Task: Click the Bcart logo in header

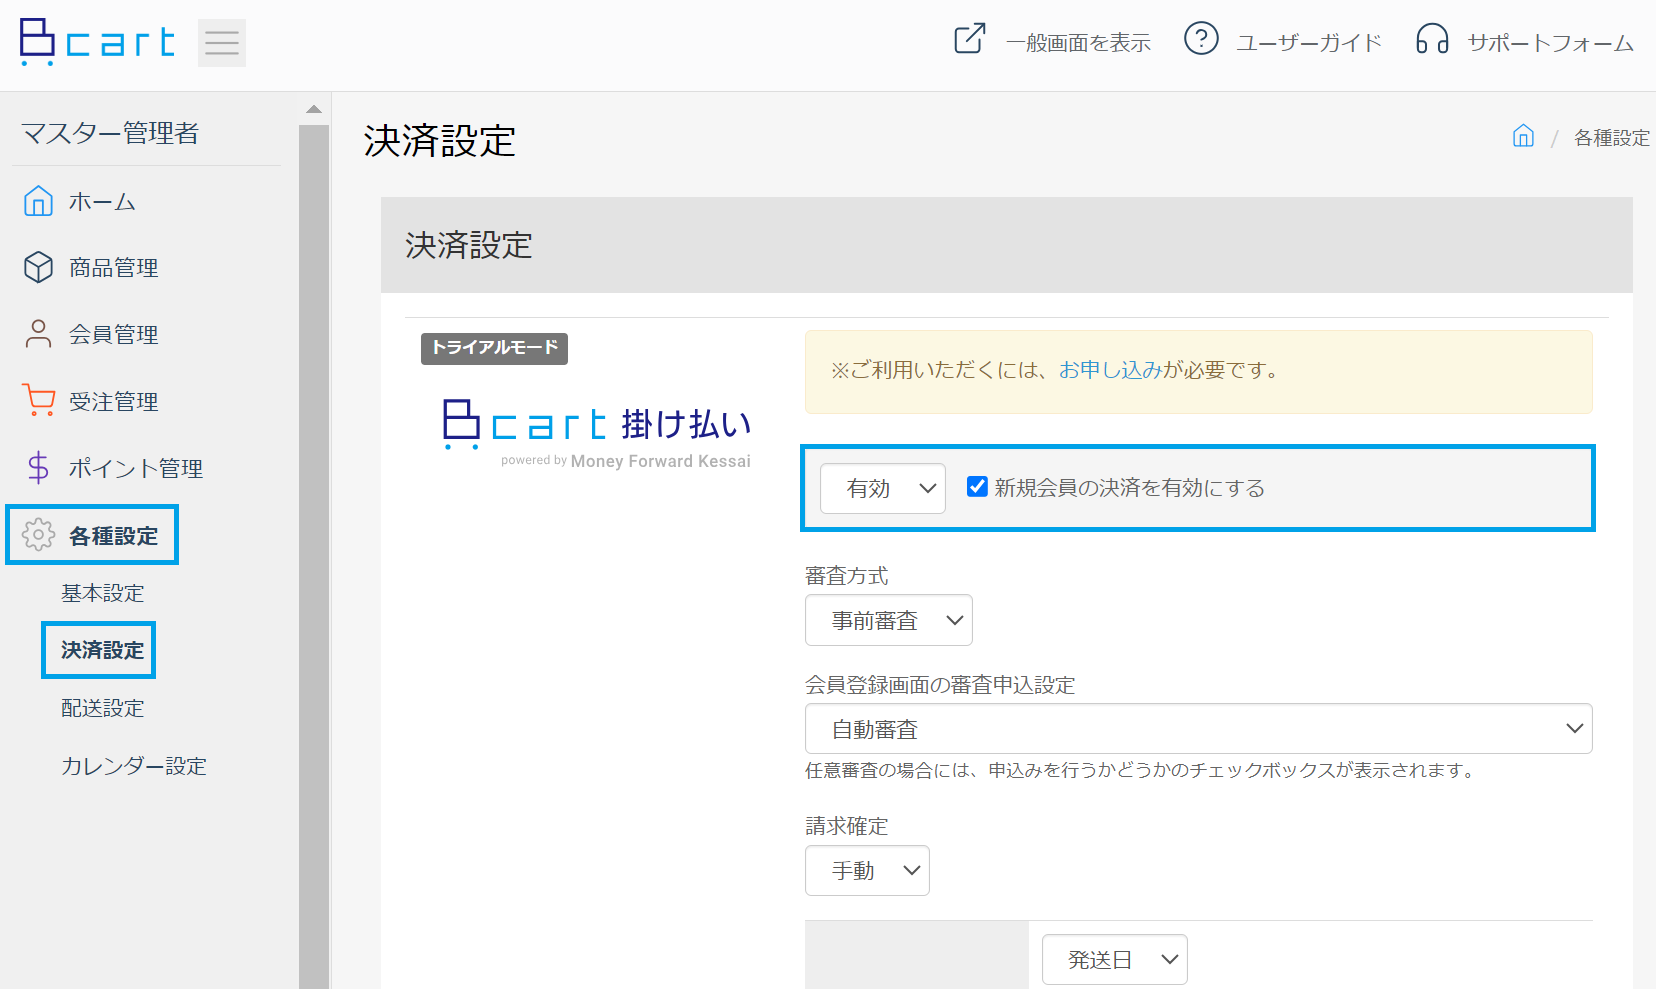Action: pos(97,42)
